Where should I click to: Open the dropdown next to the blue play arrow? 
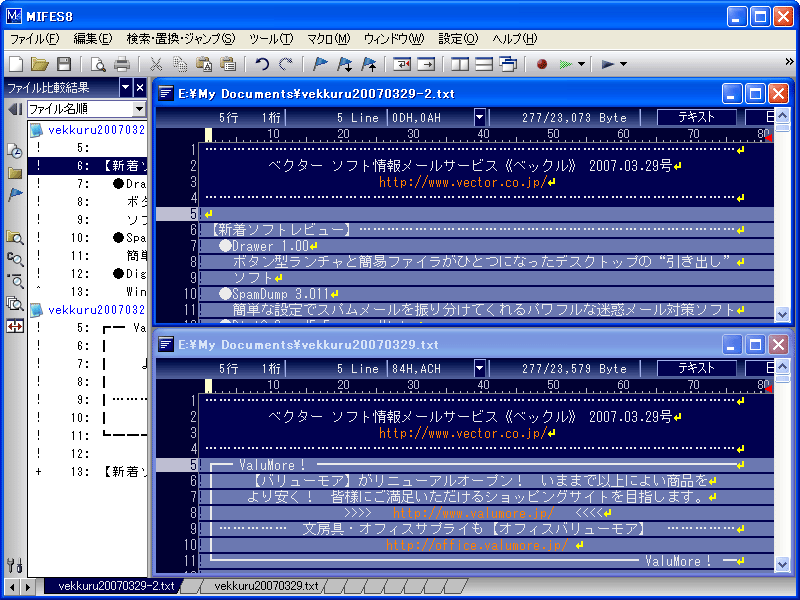tap(623, 64)
